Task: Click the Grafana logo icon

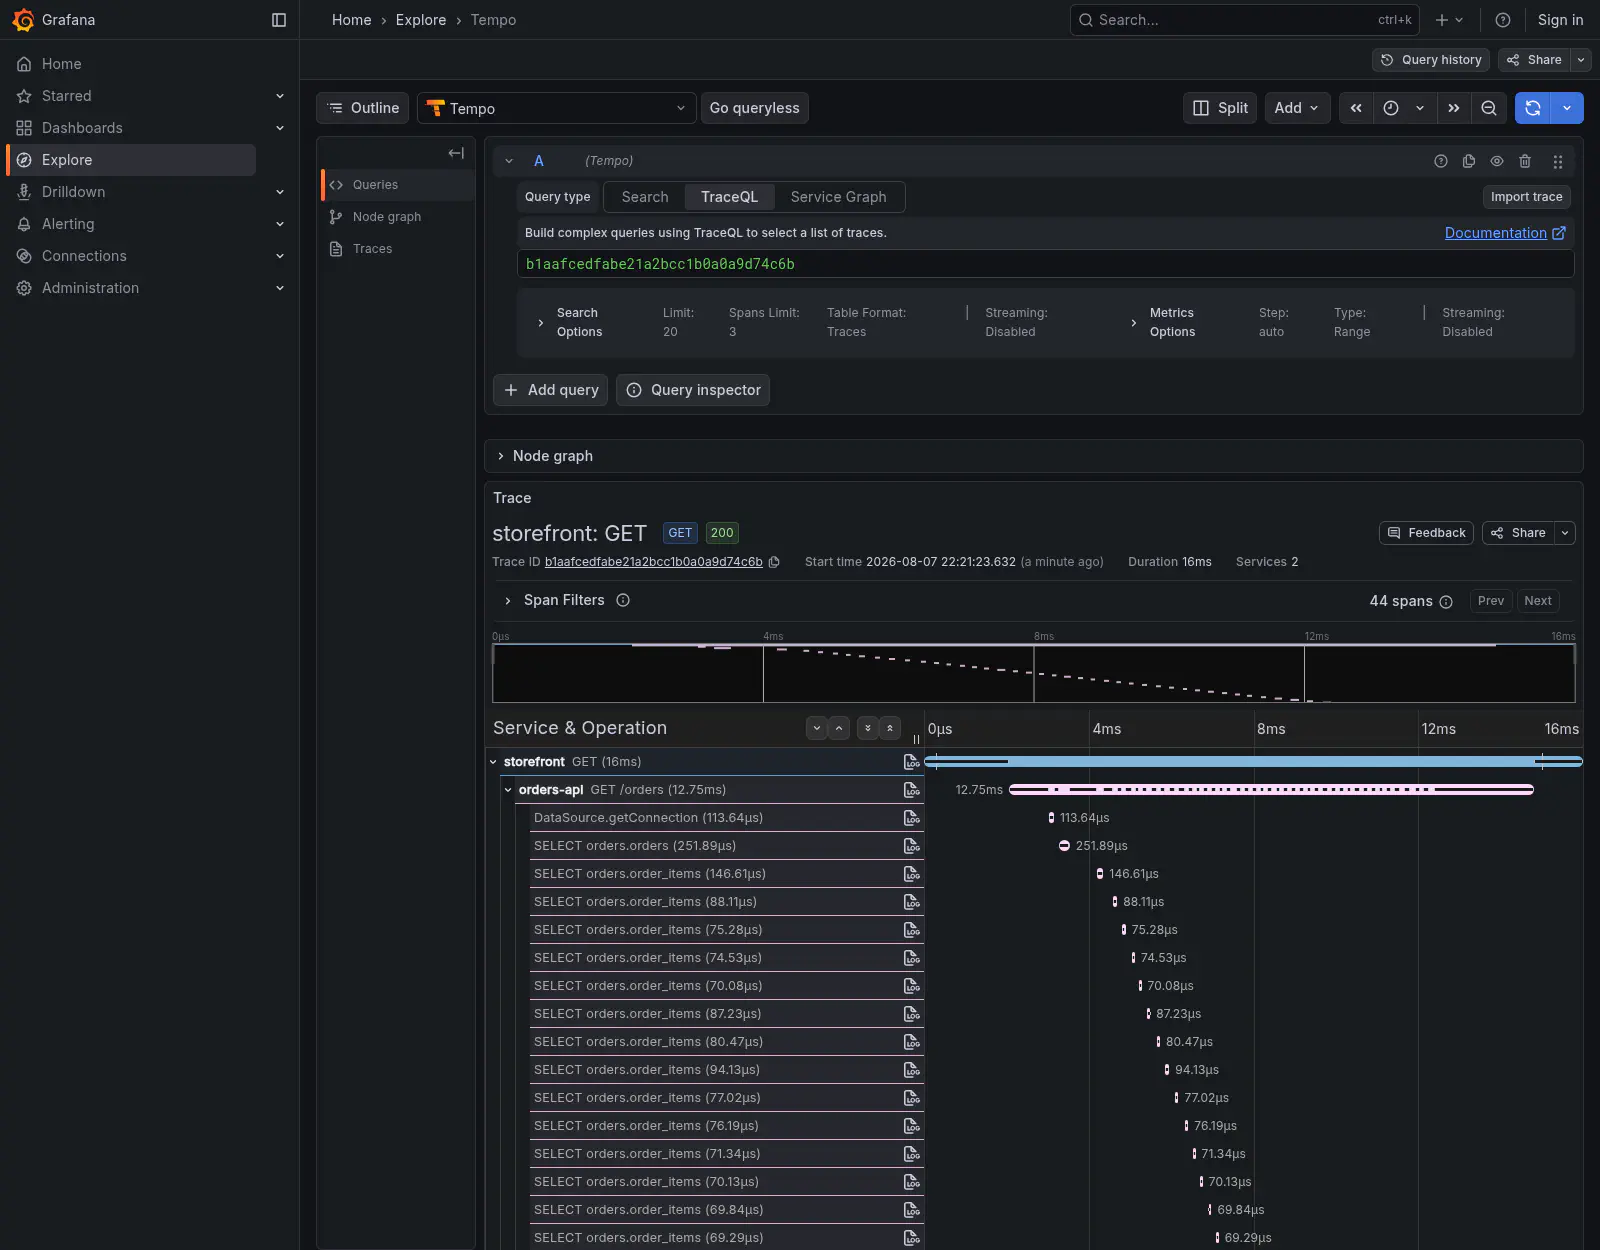Action: tap(23, 20)
